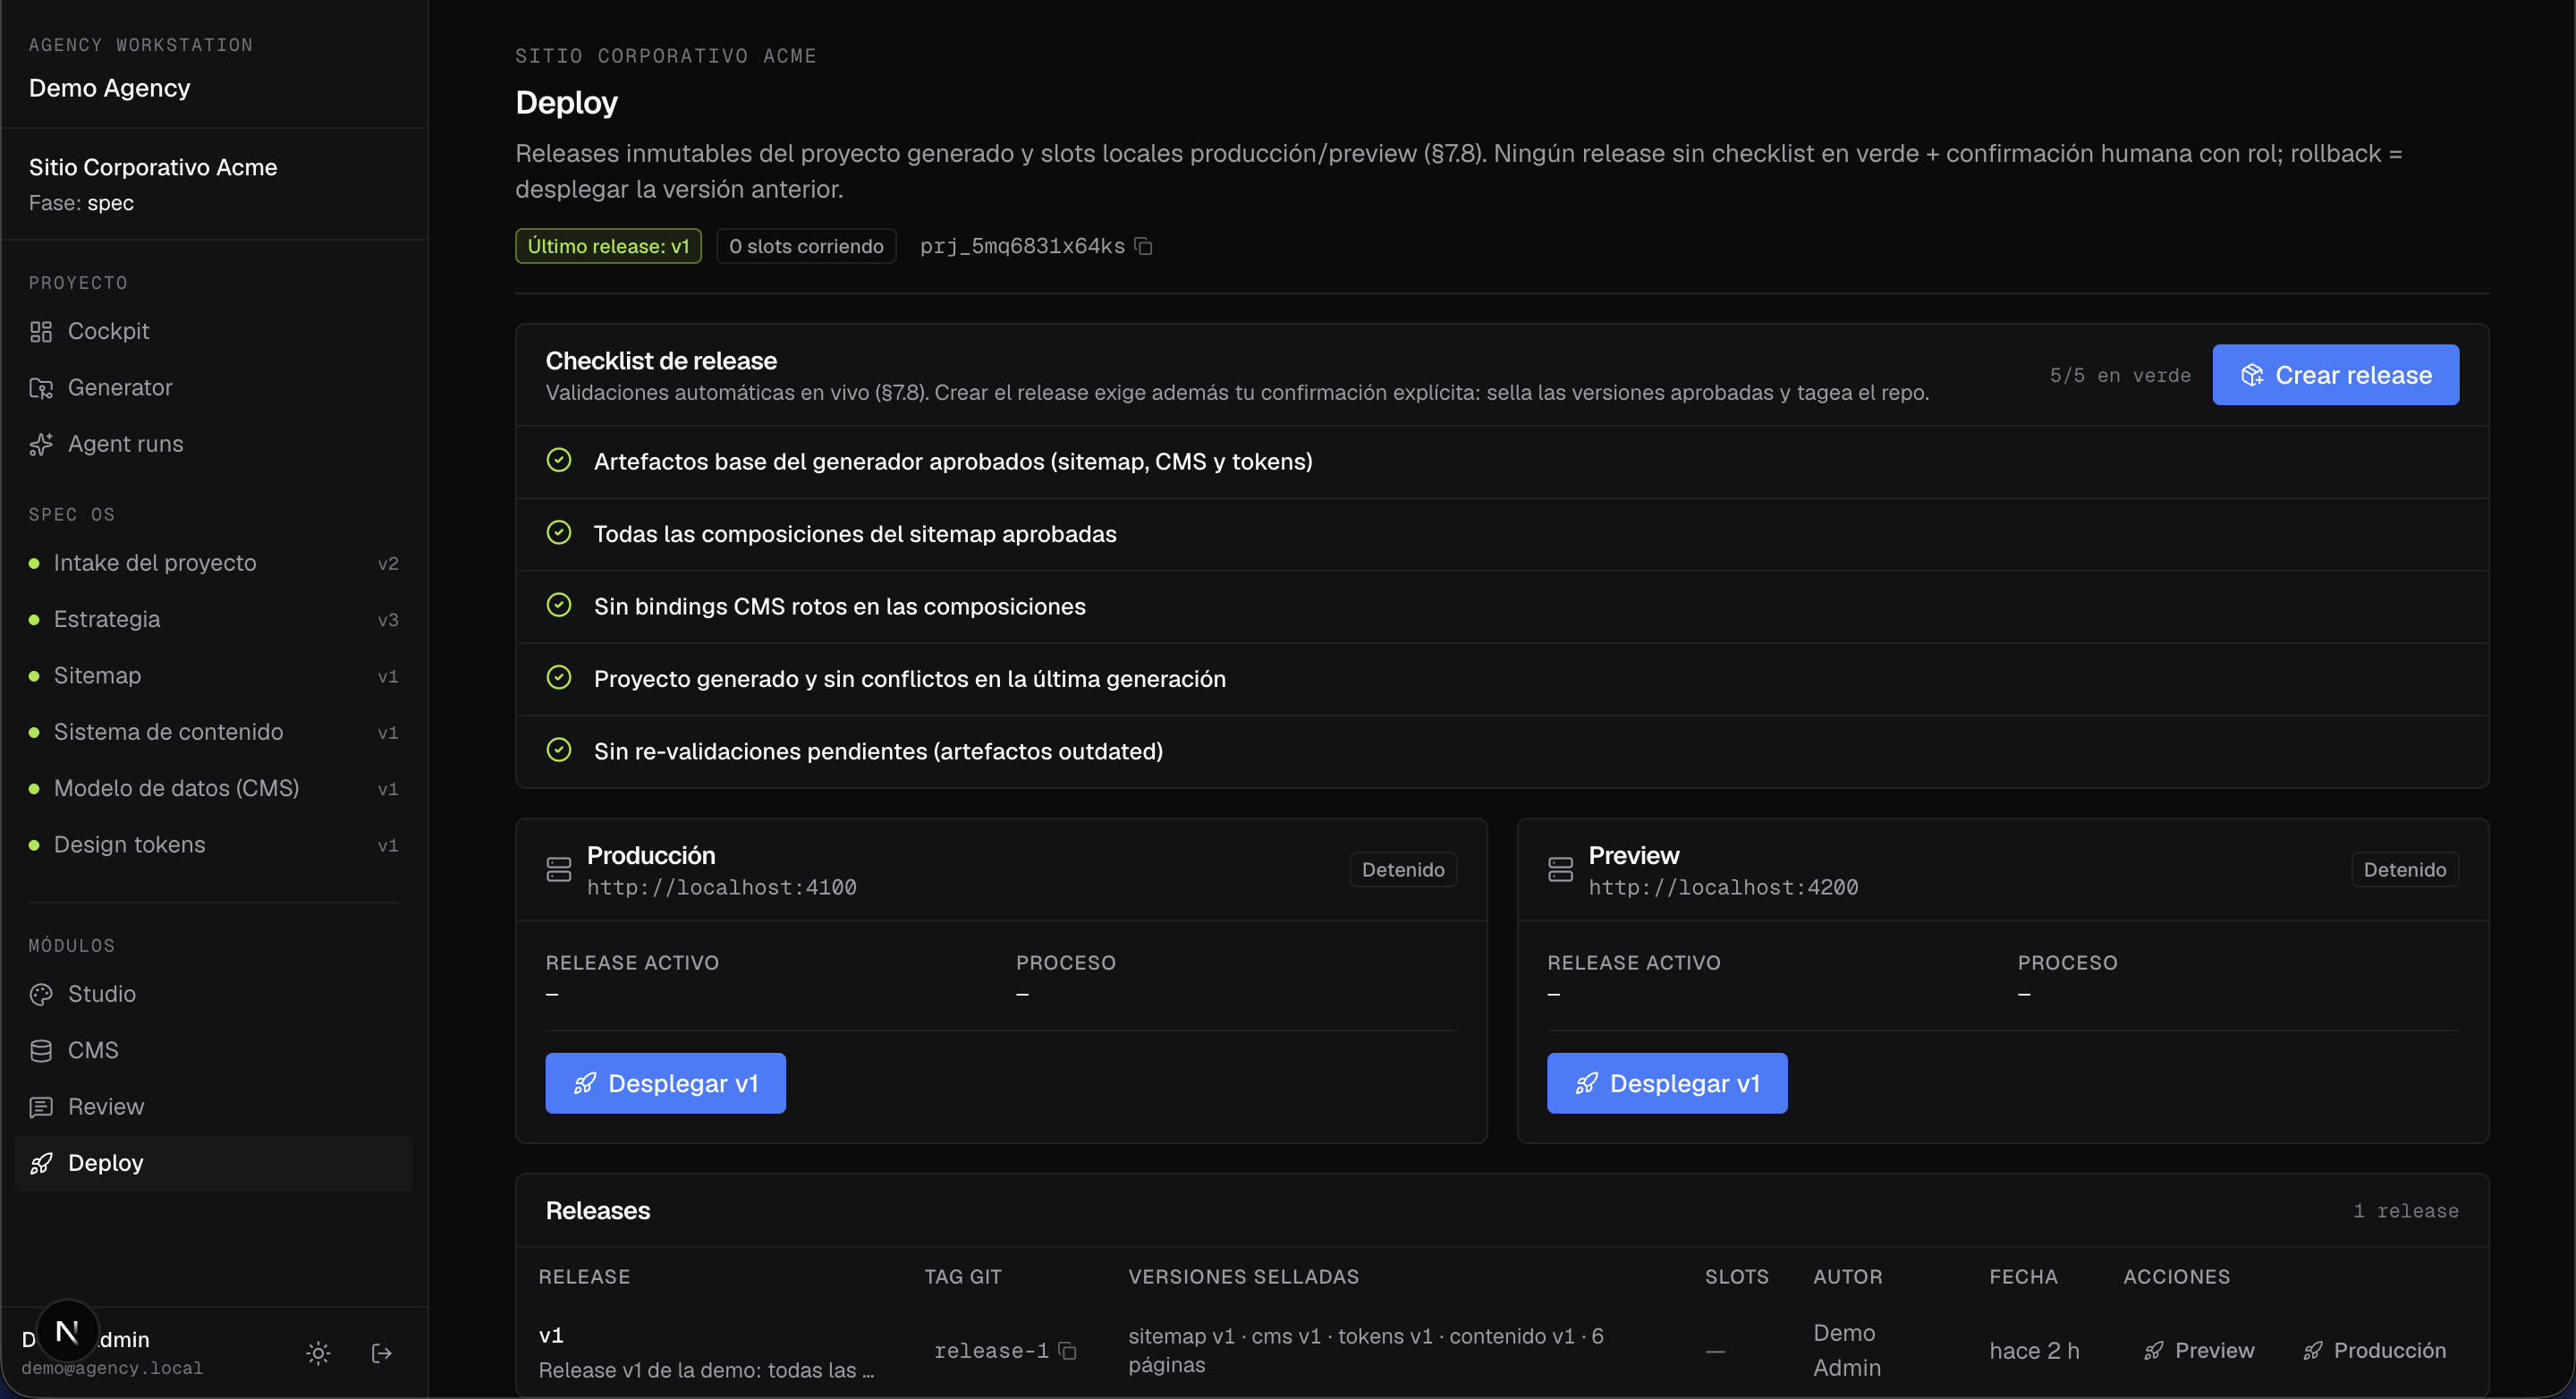Click the http://localhost:4100 URL

point(721,887)
